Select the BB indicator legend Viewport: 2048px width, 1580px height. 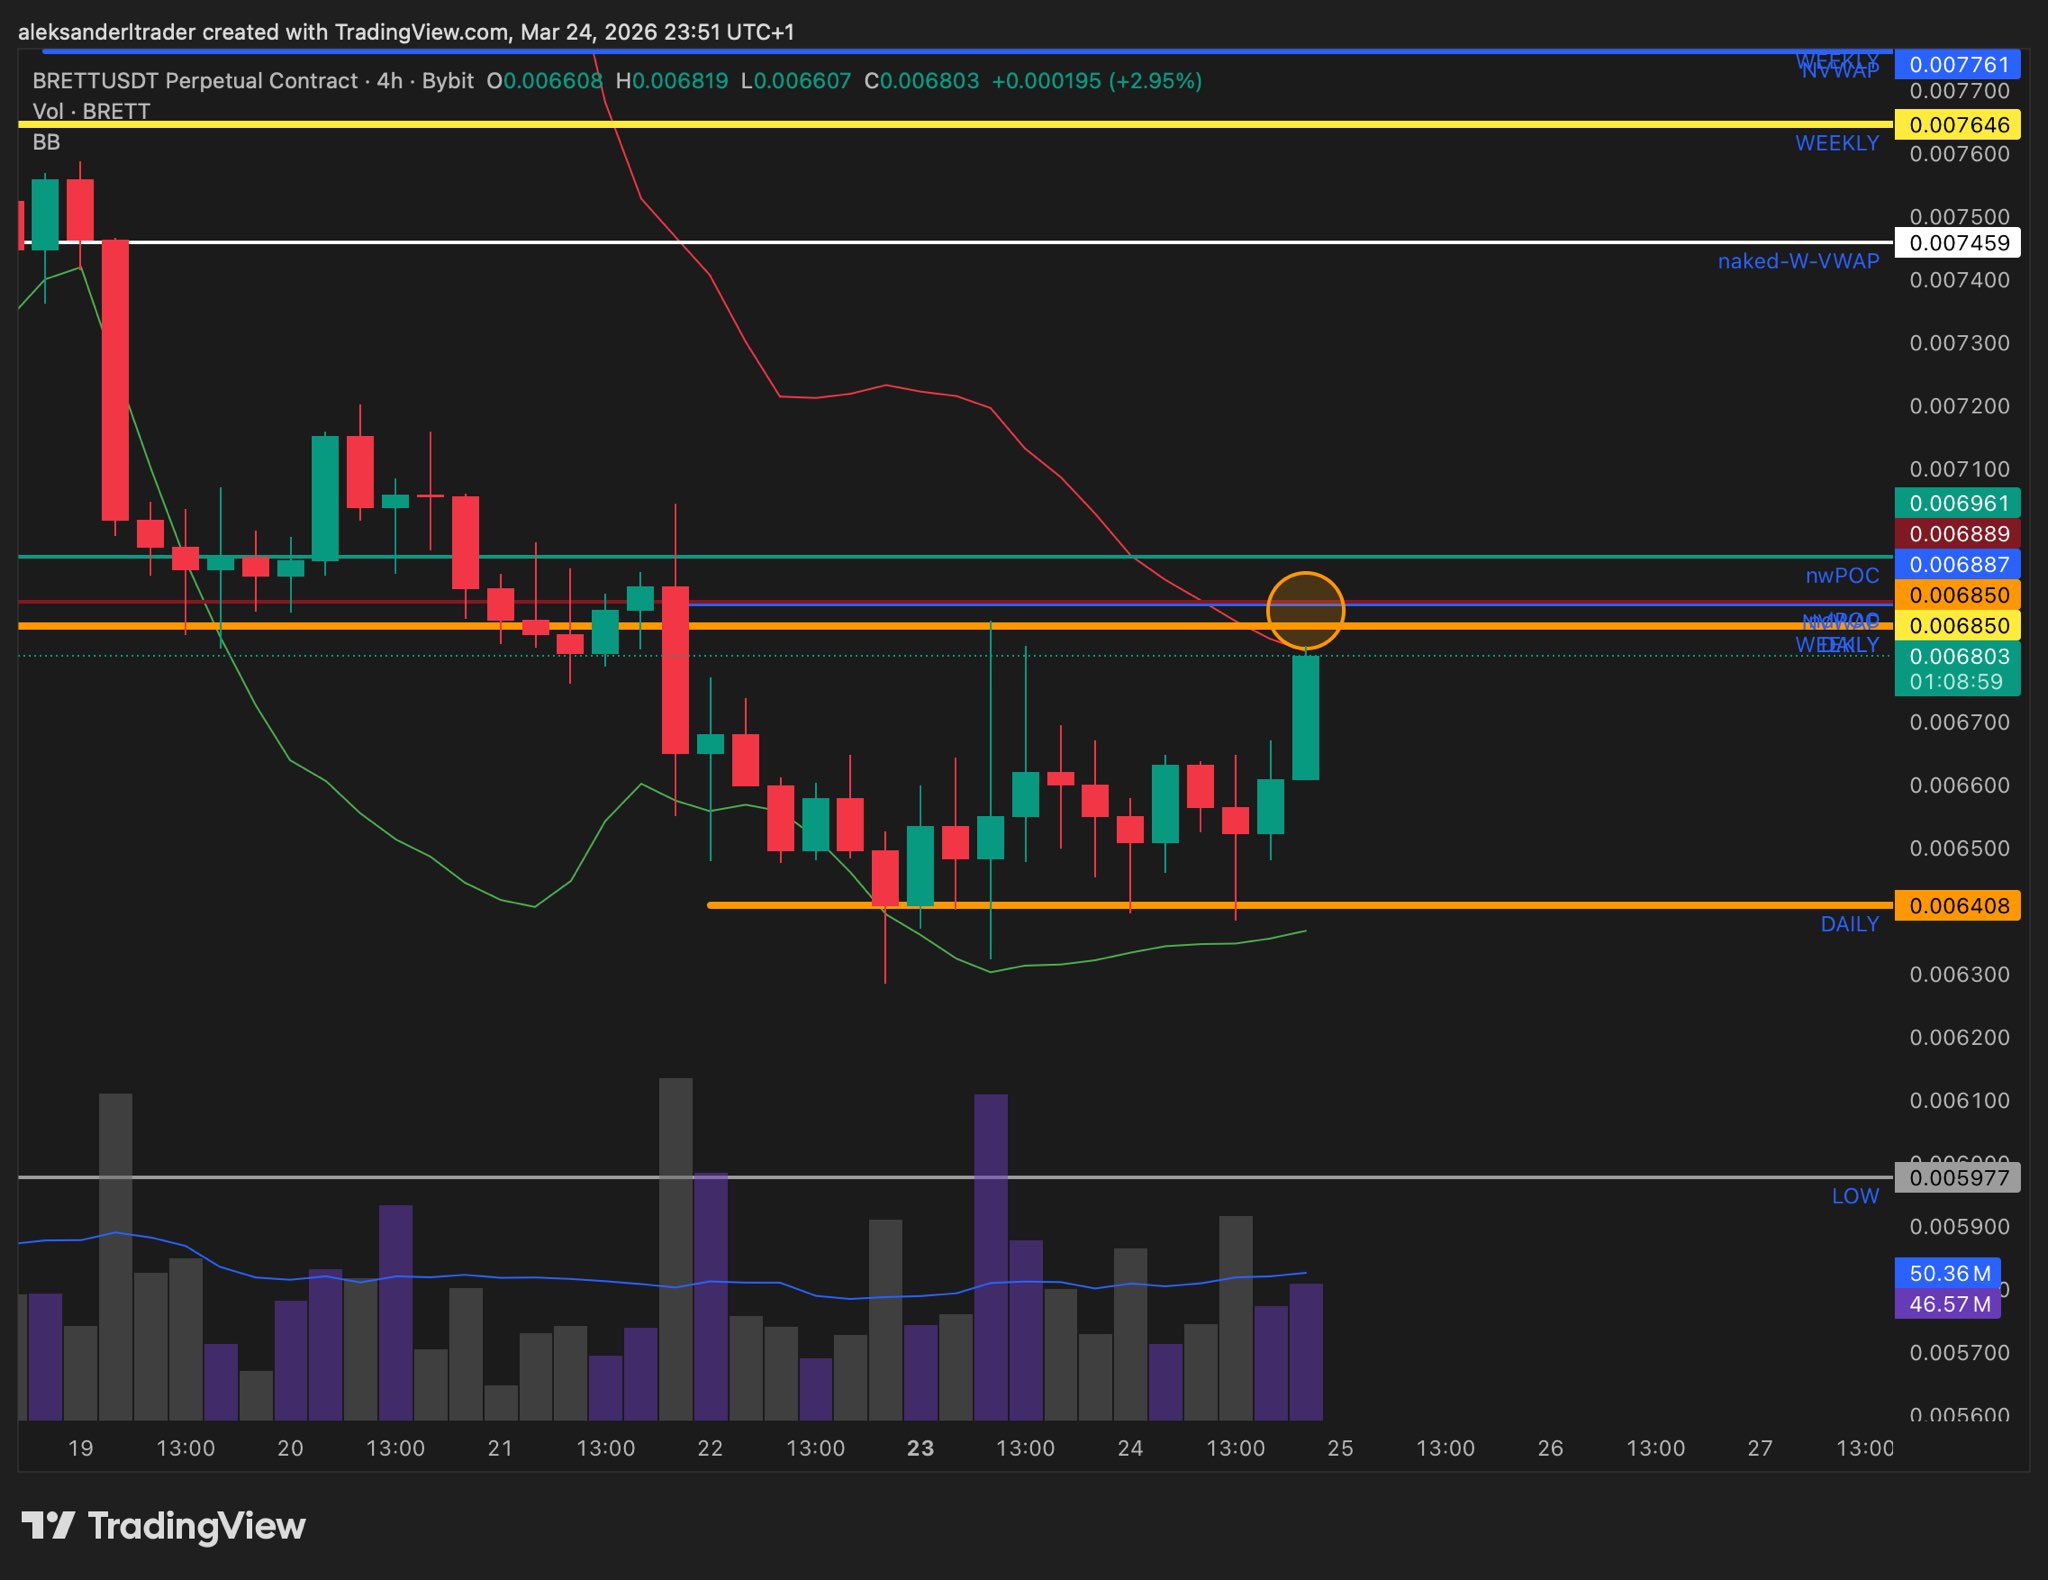46,142
